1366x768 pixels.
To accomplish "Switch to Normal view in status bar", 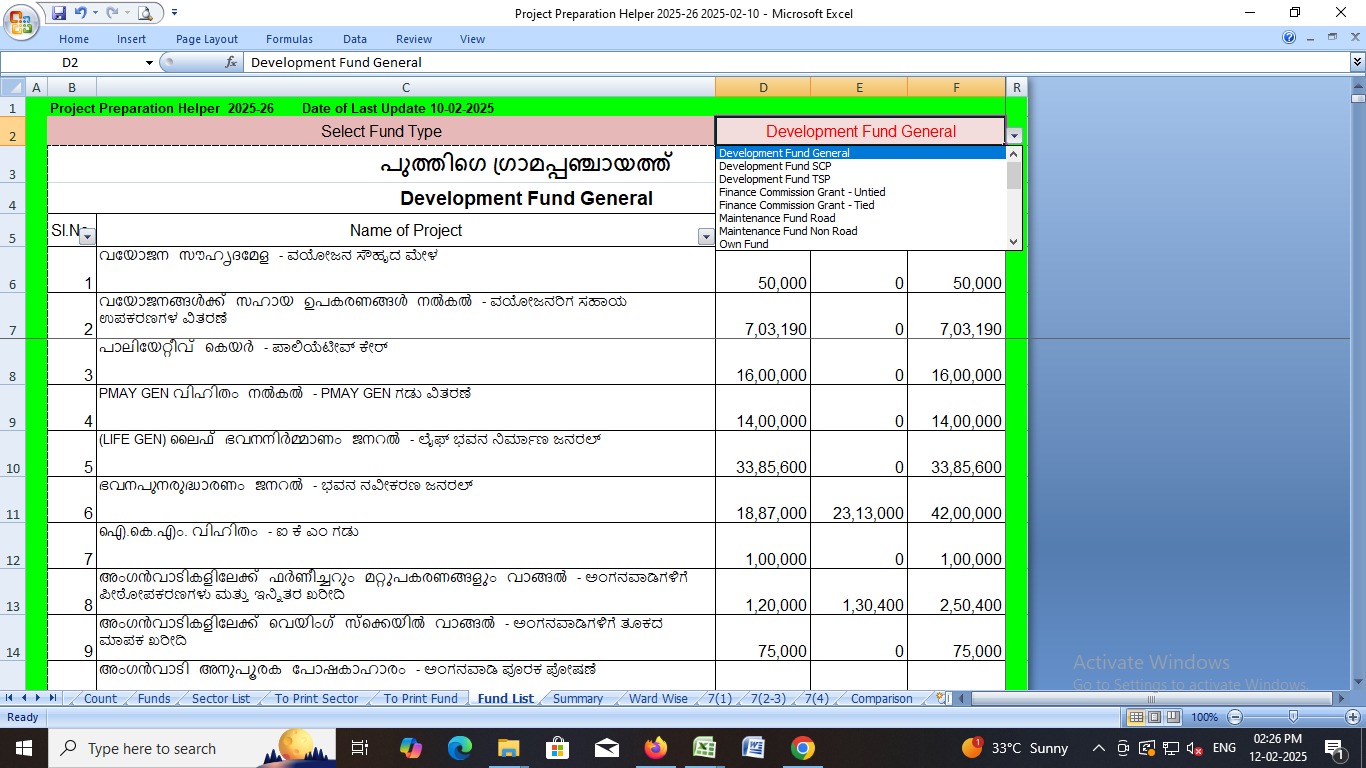I will point(1136,717).
